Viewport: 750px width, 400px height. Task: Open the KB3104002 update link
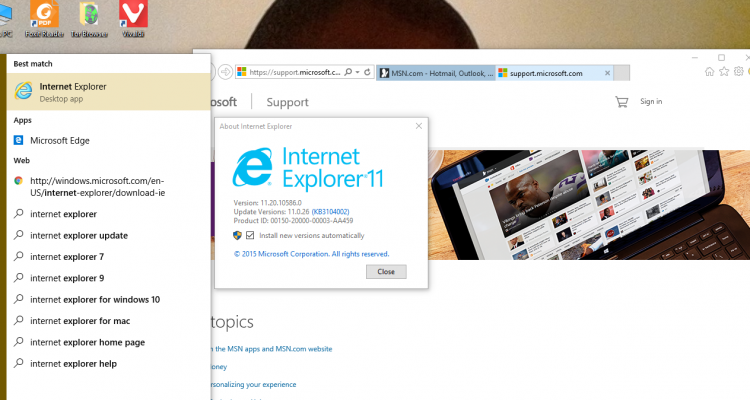click(x=331, y=211)
